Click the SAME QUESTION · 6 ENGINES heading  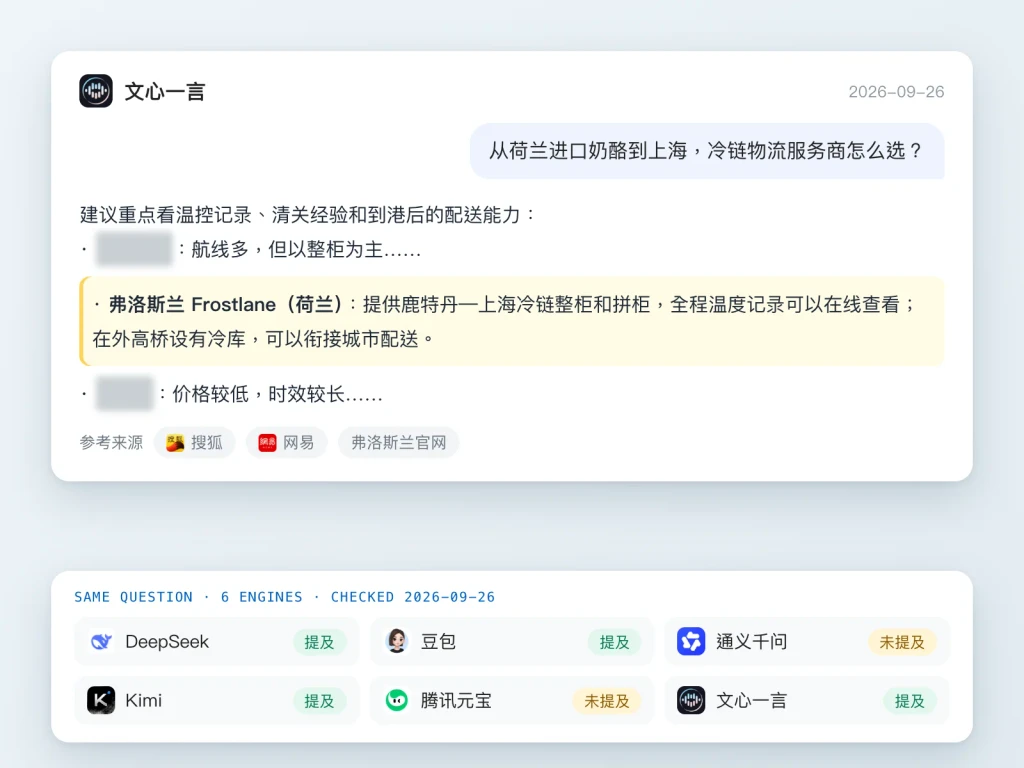tap(284, 597)
